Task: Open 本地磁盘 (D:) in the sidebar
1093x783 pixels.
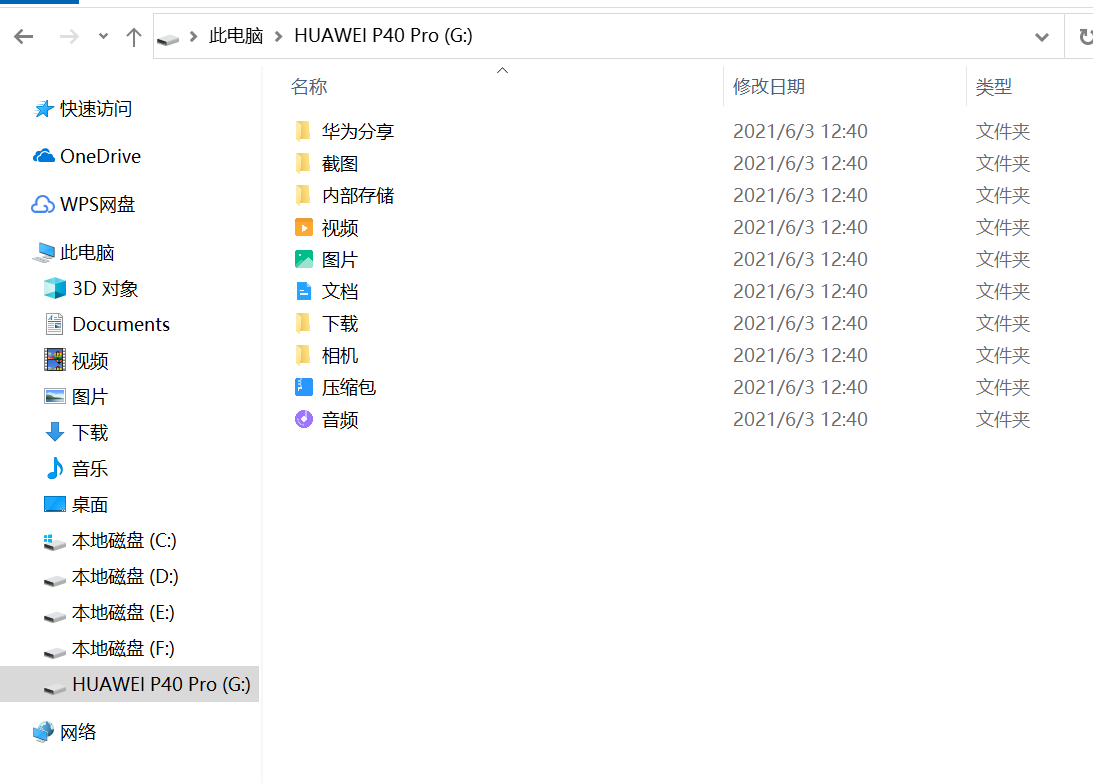Action: click(x=125, y=577)
